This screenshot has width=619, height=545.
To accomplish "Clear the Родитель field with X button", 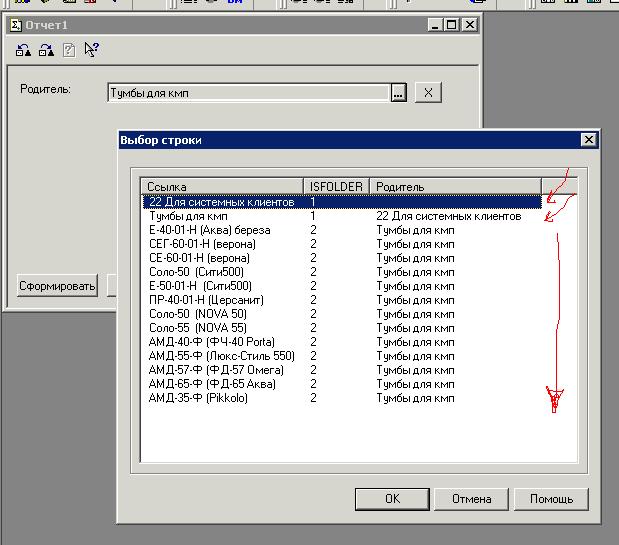I will (427, 93).
